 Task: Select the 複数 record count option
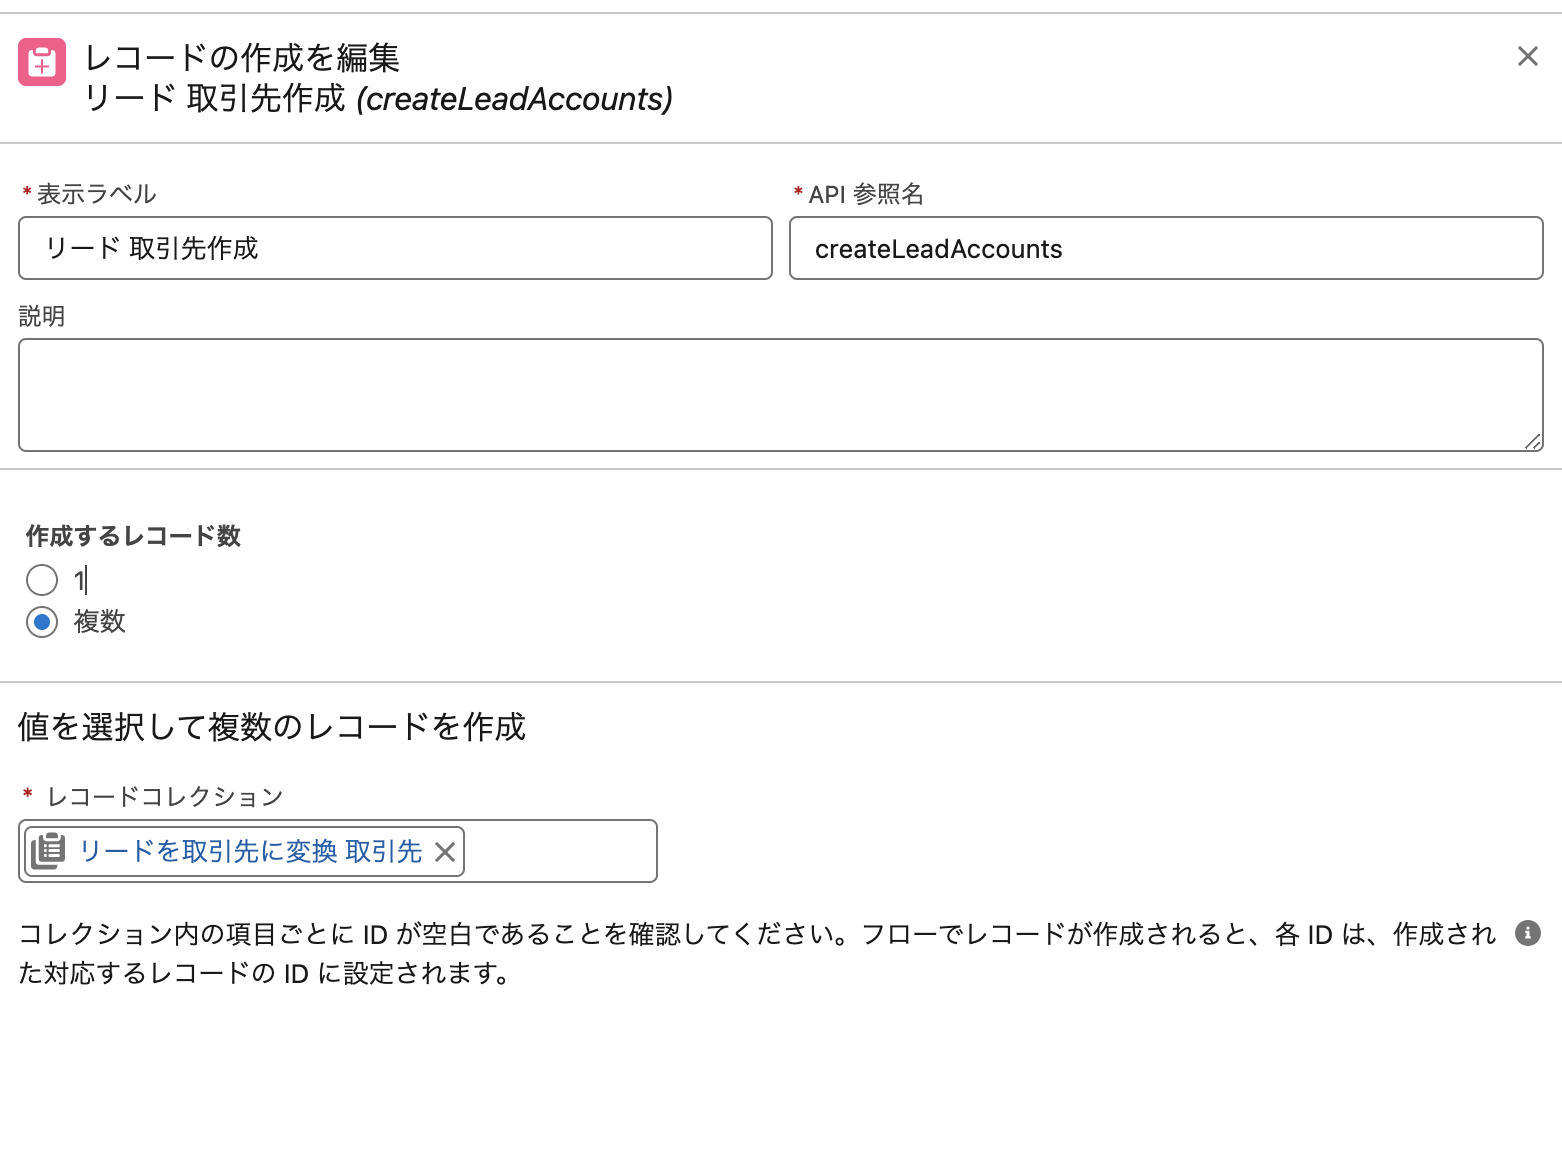[42, 622]
